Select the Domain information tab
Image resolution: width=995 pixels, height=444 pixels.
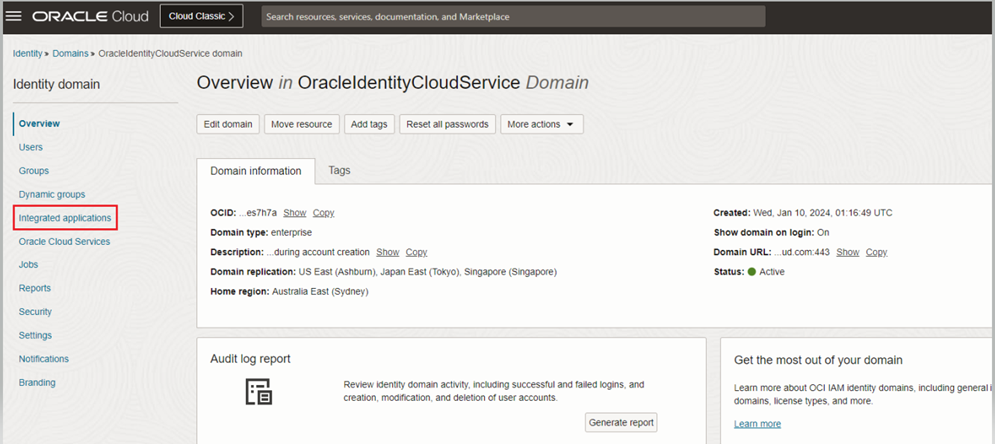click(256, 171)
